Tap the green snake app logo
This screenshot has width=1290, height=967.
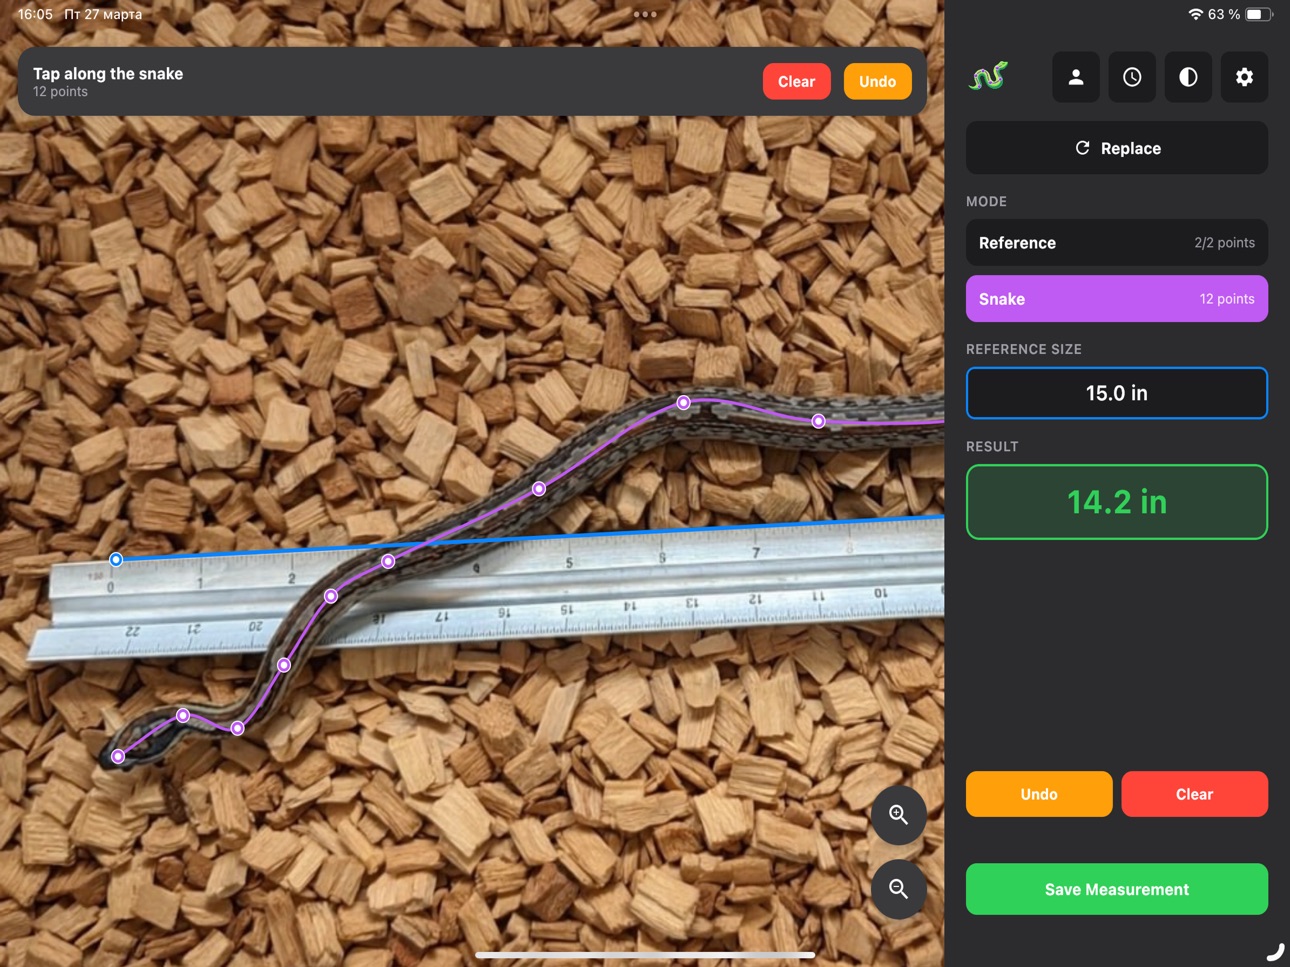click(x=988, y=77)
